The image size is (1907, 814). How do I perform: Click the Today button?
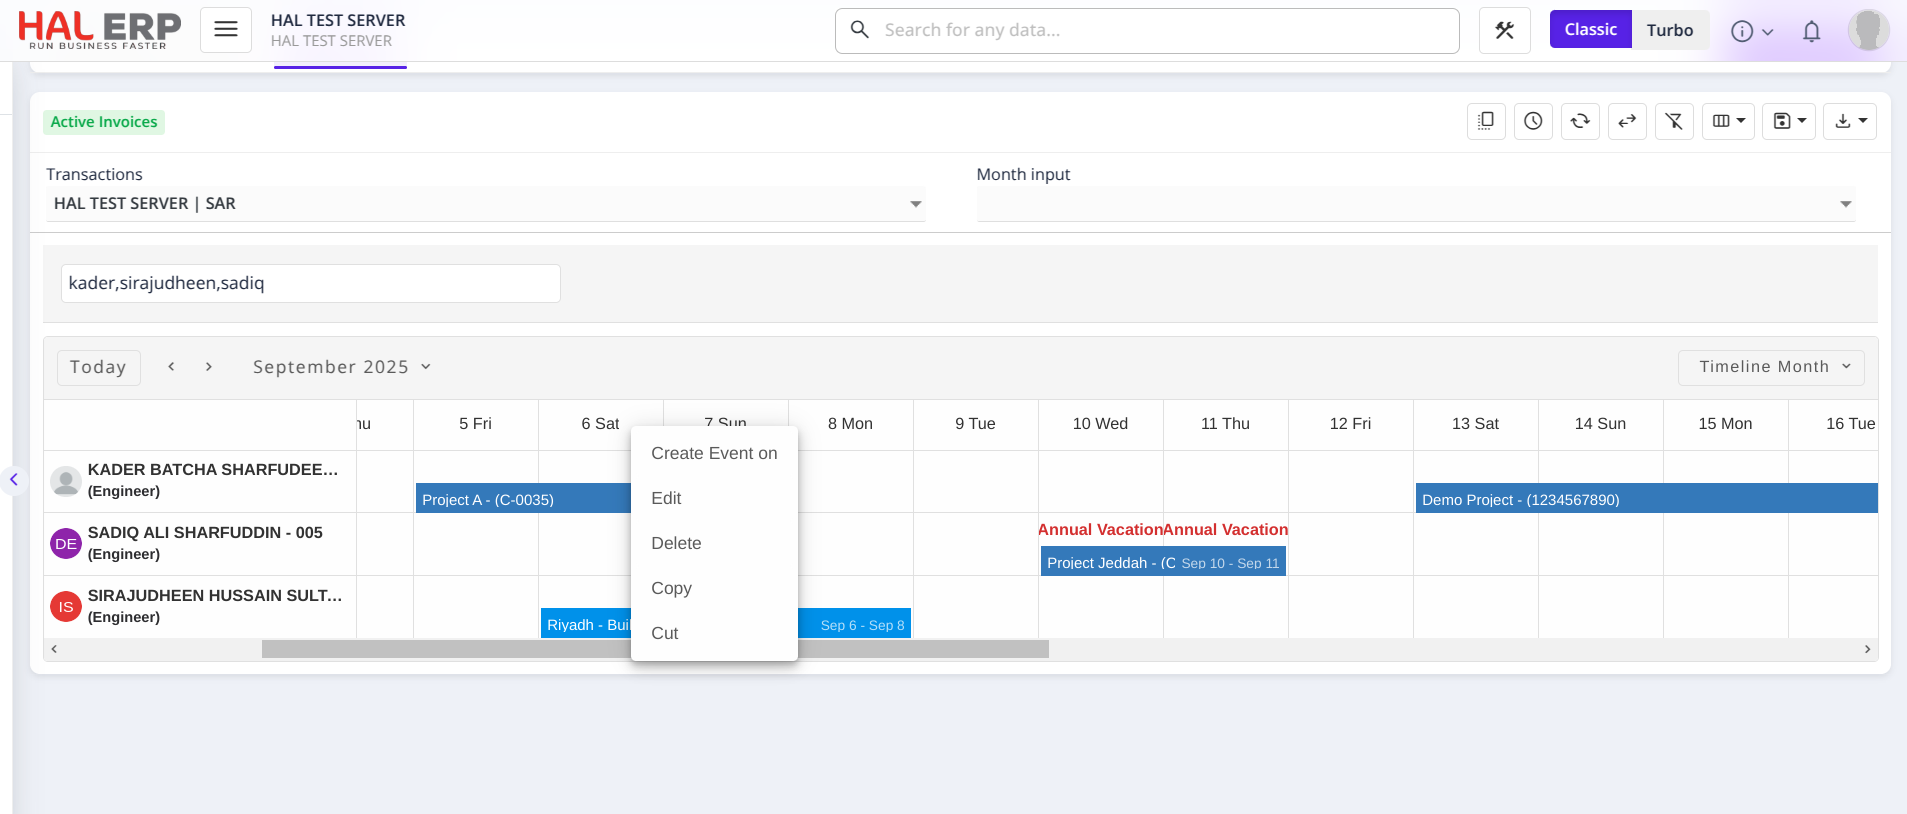pyautogui.click(x=98, y=367)
